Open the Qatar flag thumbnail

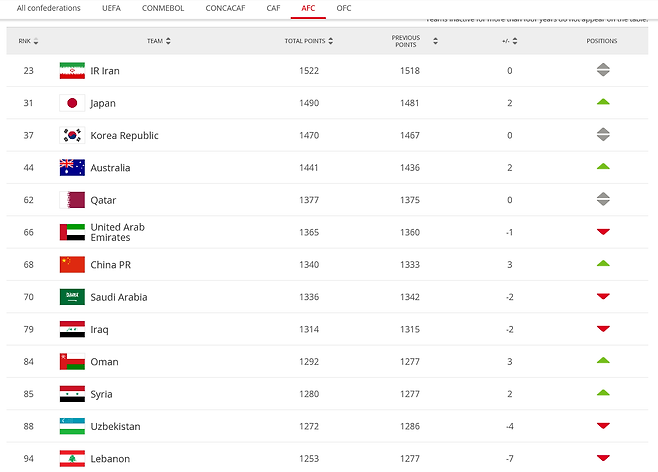tap(72, 200)
